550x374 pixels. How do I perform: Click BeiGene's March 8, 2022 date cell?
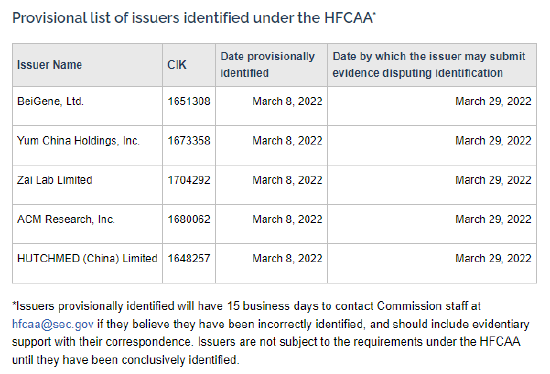(x=271, y=106)
